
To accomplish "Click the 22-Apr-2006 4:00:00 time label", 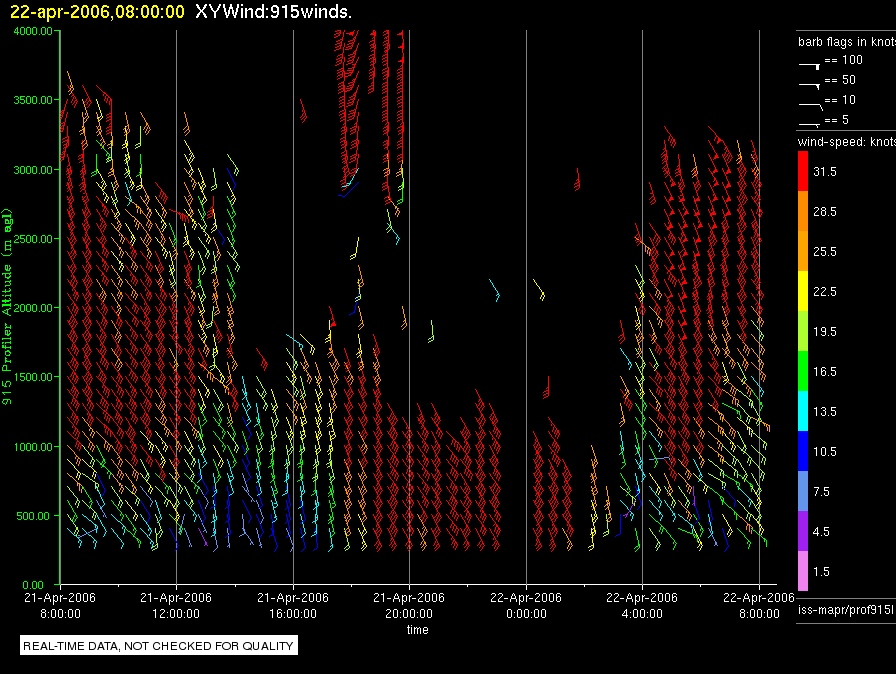I will point(642,605).
